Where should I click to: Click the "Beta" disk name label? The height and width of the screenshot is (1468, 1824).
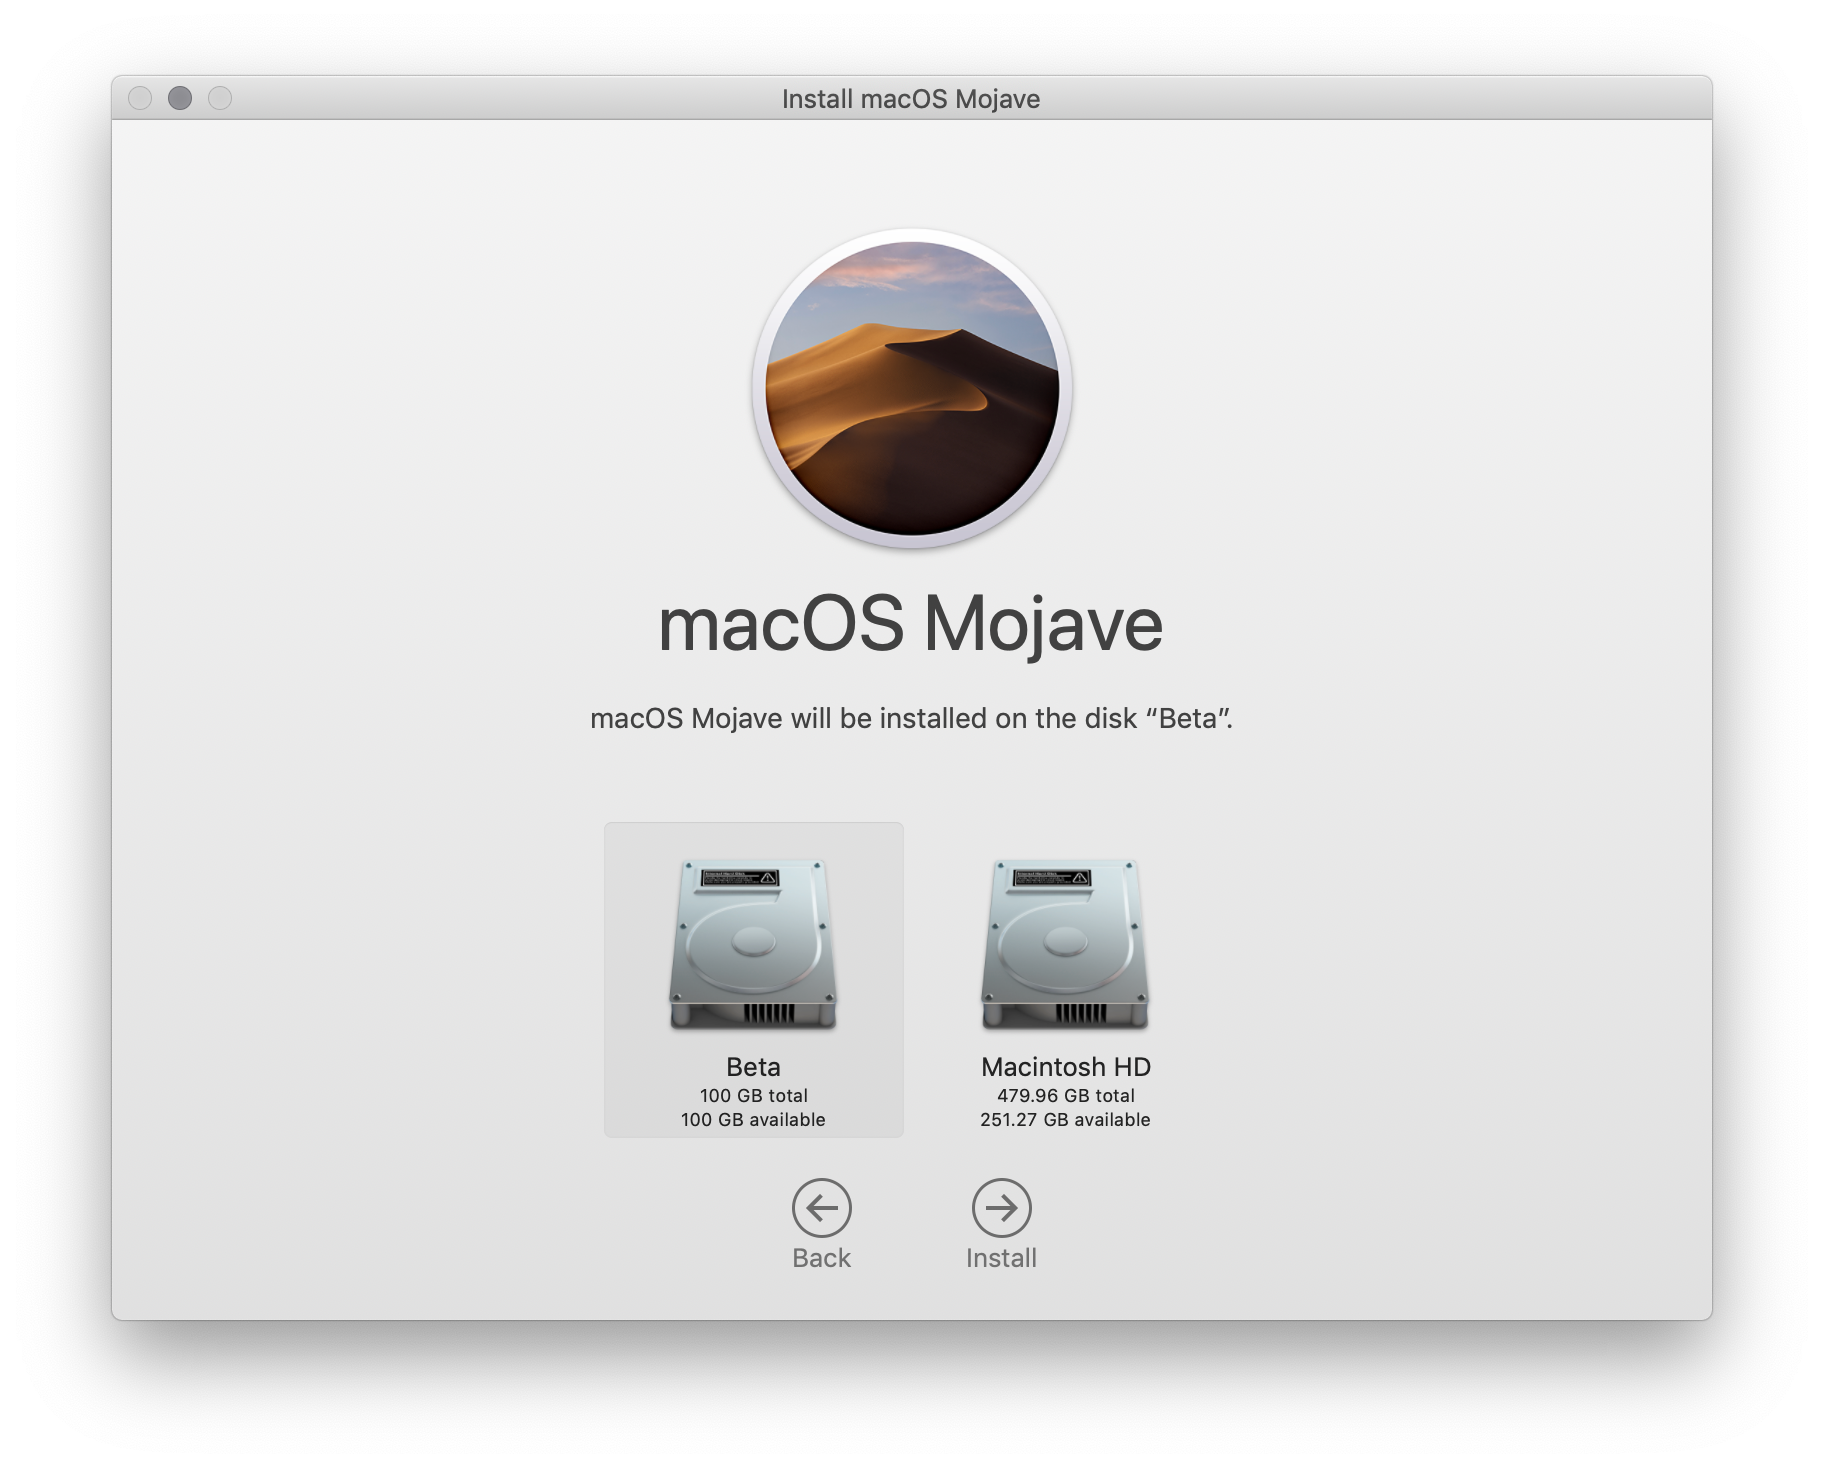(754, 1067)
